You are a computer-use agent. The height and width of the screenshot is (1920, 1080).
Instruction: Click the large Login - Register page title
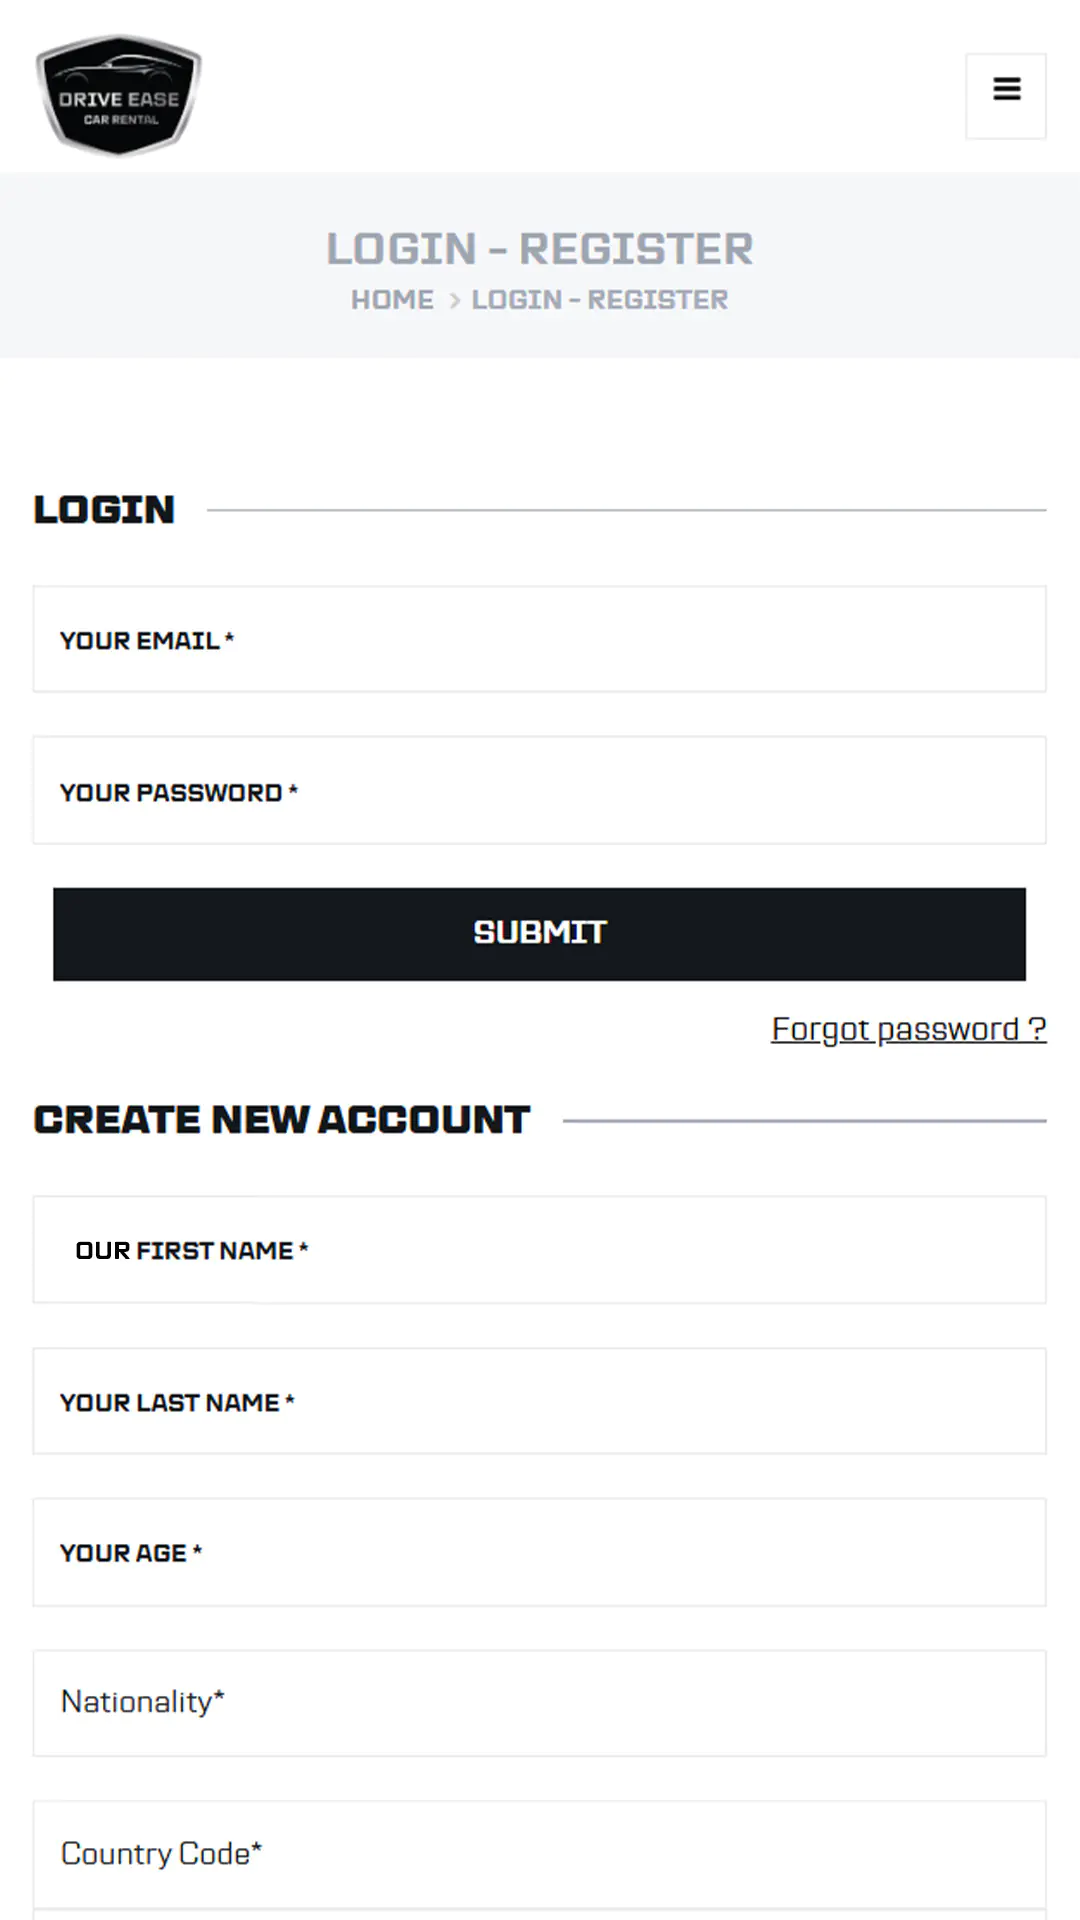(540, 249)
